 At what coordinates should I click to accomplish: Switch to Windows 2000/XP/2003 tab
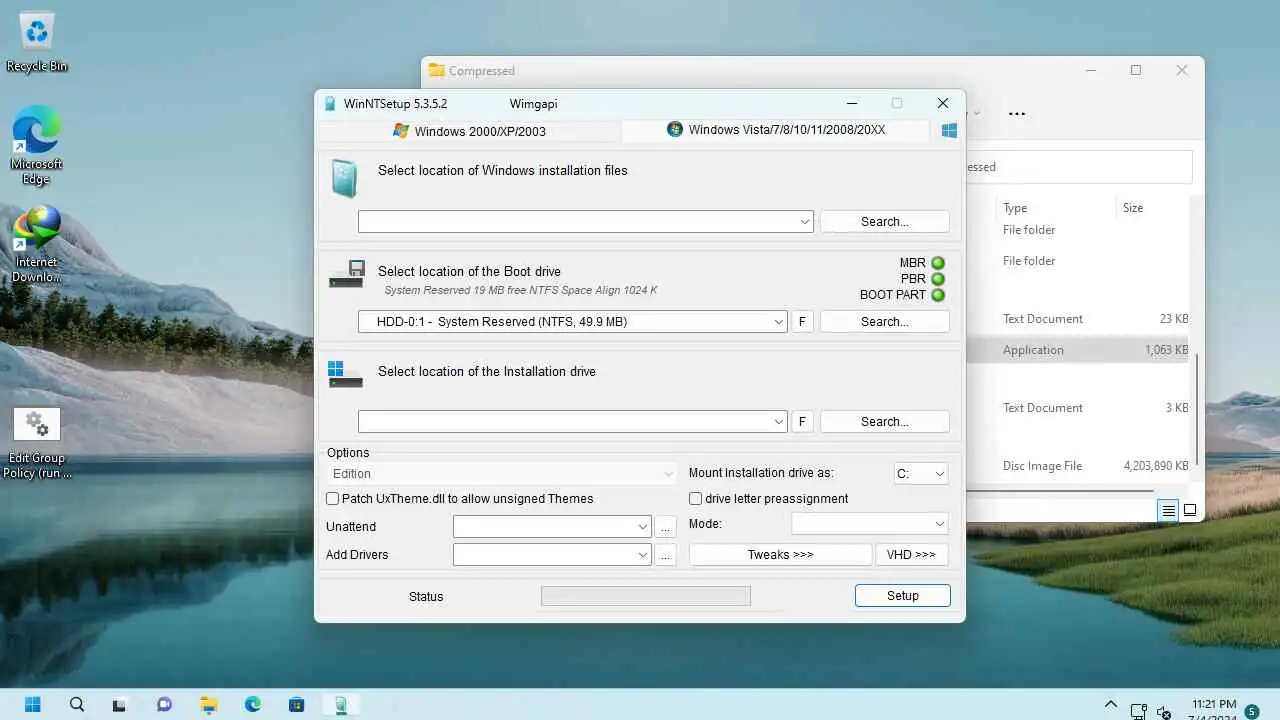pos(470,131)
